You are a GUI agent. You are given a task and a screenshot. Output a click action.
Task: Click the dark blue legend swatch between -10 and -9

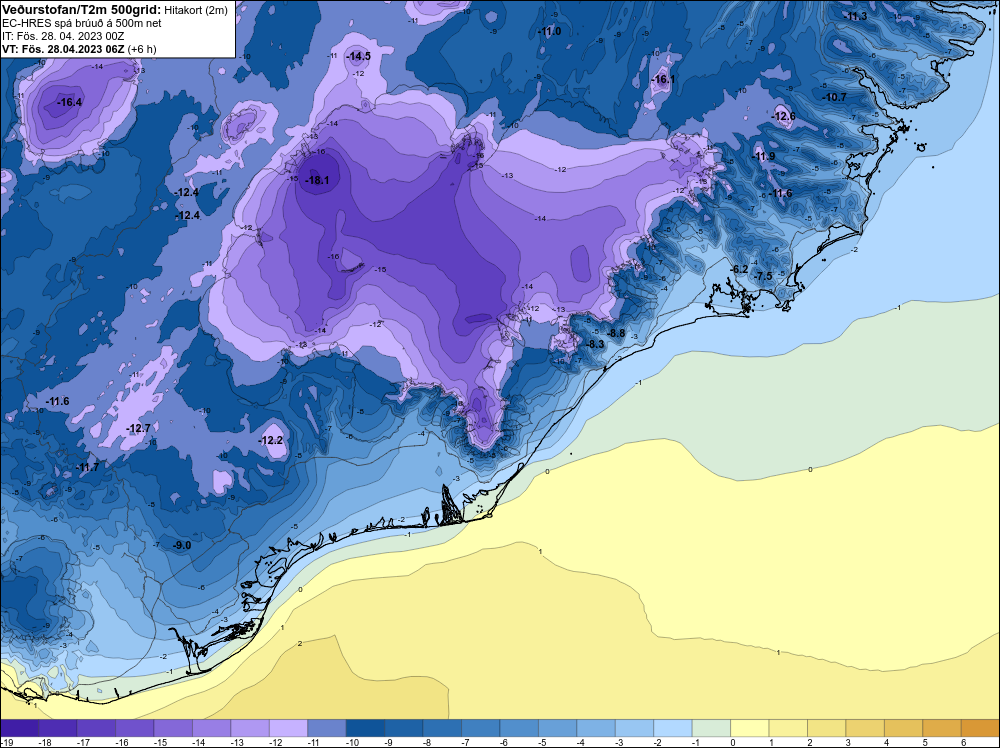365,728
